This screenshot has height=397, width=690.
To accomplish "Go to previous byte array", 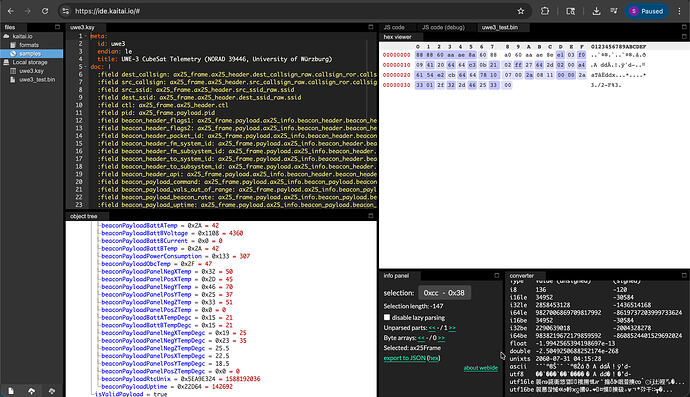I will point(421,338).
